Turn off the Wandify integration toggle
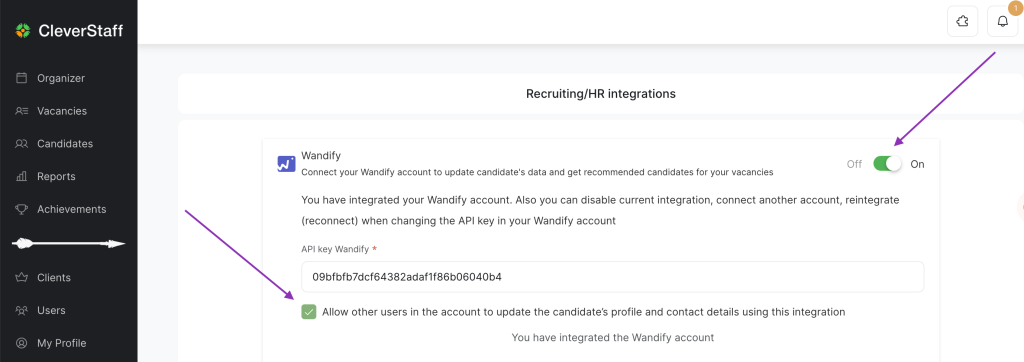1024x362 pixels. click(x=888, y=164)
